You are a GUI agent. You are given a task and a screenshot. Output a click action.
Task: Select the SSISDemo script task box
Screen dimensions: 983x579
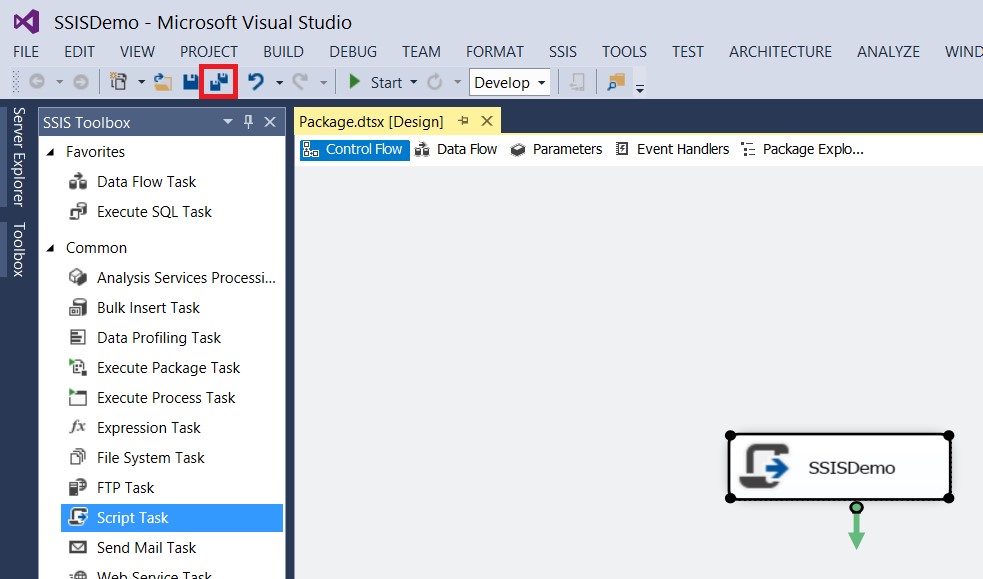(839, 467)
